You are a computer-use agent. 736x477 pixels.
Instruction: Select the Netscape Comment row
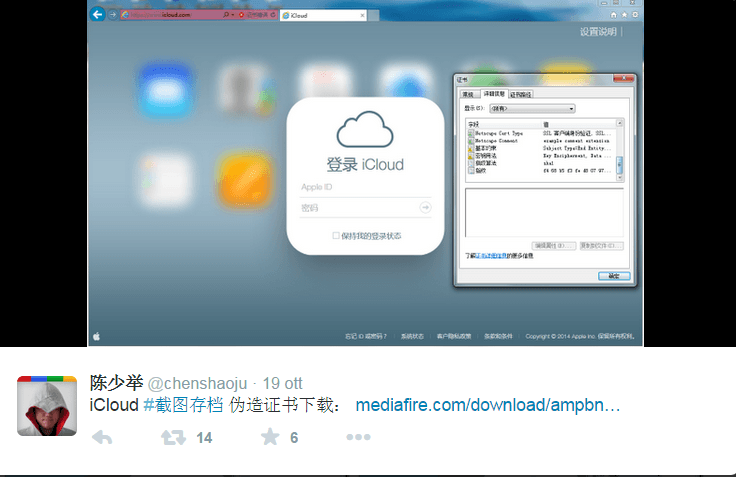pos(541,141)
